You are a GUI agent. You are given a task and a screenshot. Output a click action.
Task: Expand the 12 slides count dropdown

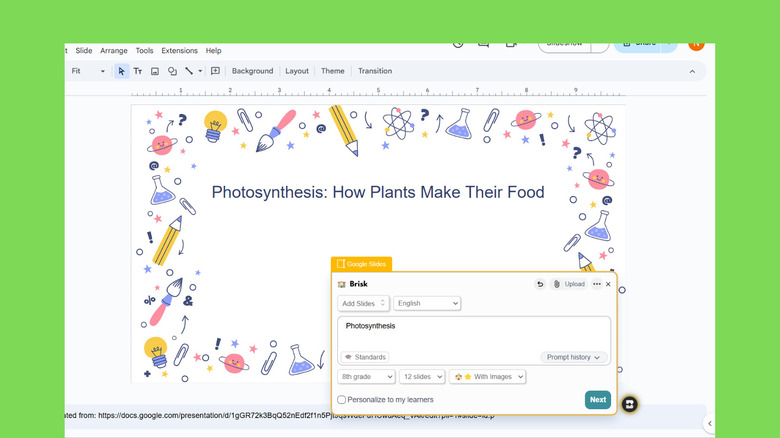pyautogui.click(x=422, y=377)
